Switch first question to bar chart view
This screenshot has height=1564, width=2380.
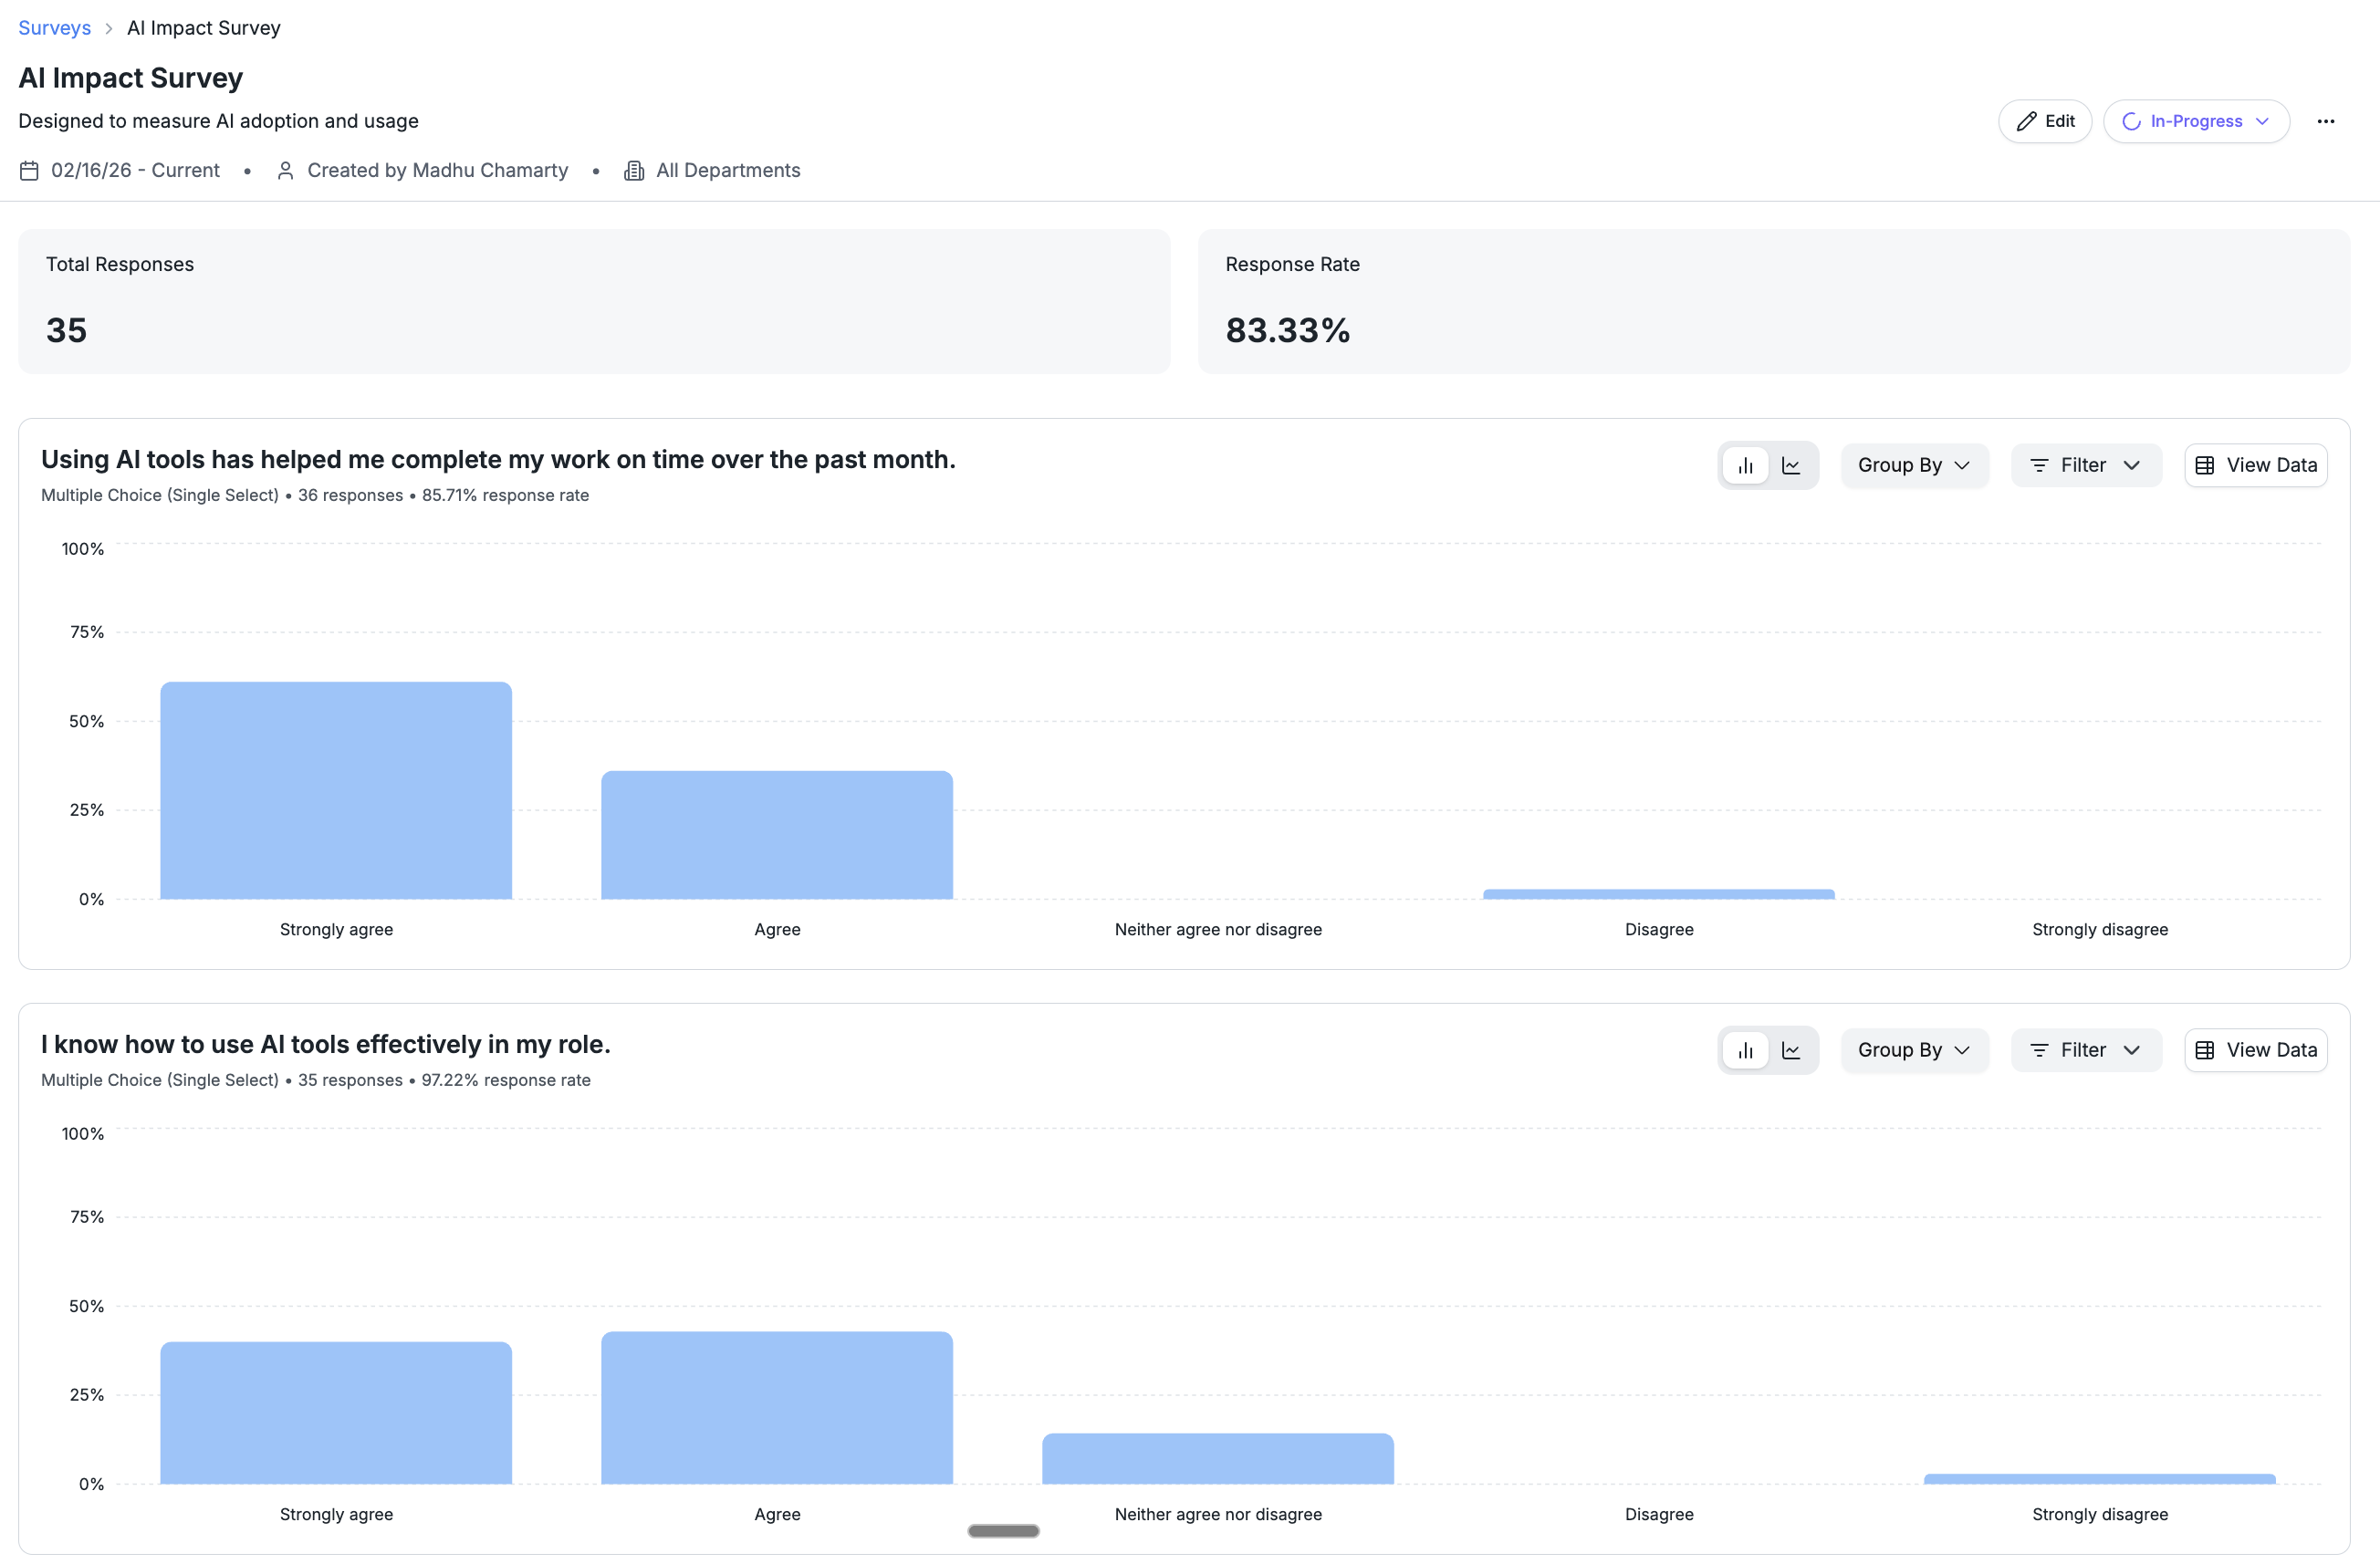[x=1745, y=465]
